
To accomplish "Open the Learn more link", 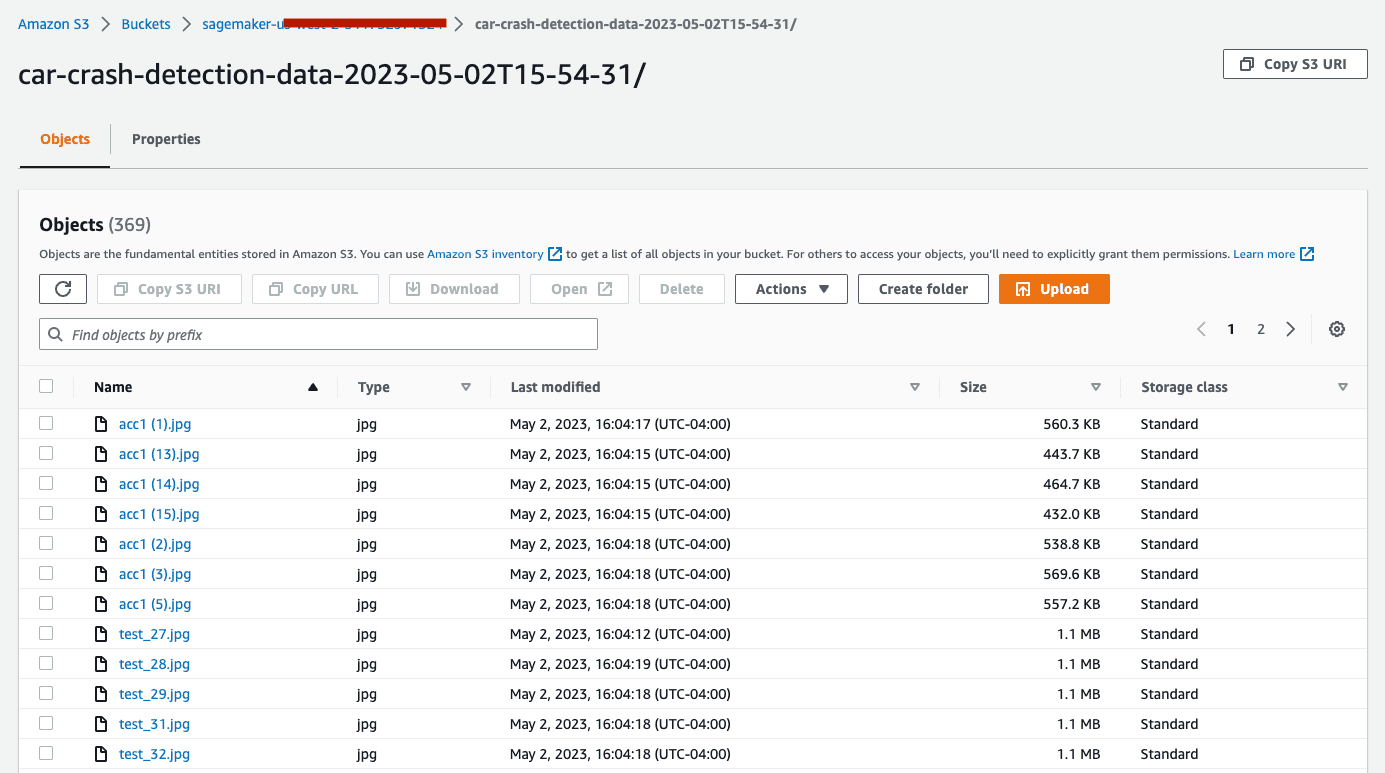I will [x=1264, y=254].
